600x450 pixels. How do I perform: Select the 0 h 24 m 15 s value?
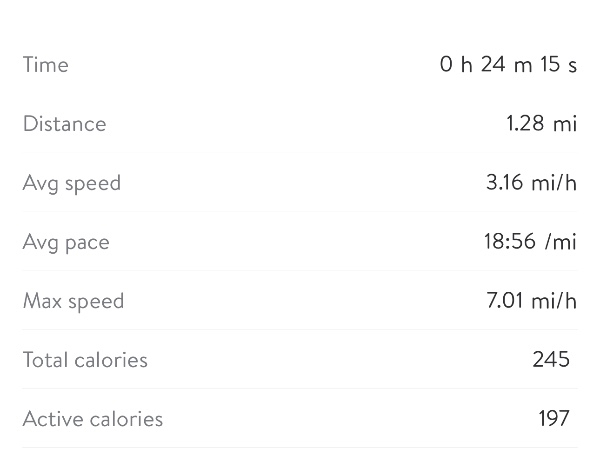(508, 65)
